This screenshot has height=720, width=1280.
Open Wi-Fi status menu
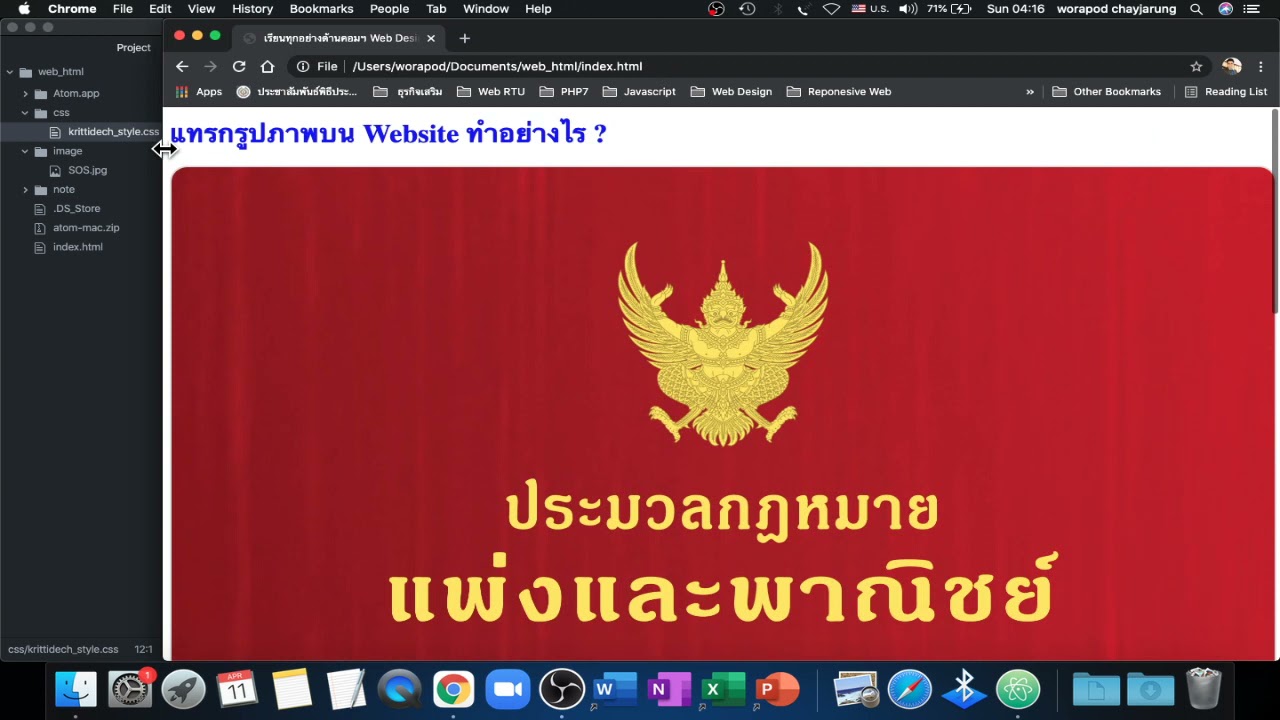pyautogui.click(x=831, y=9)
